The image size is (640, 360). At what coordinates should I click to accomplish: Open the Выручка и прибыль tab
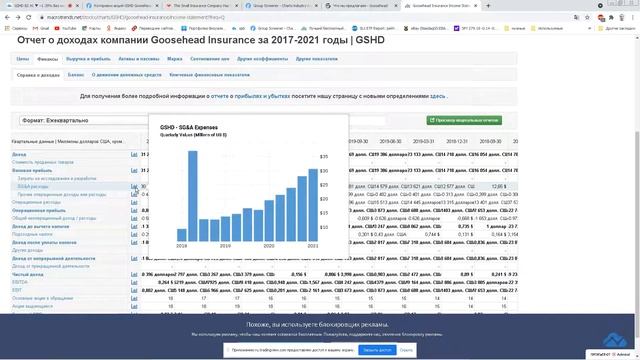point(88,59)
